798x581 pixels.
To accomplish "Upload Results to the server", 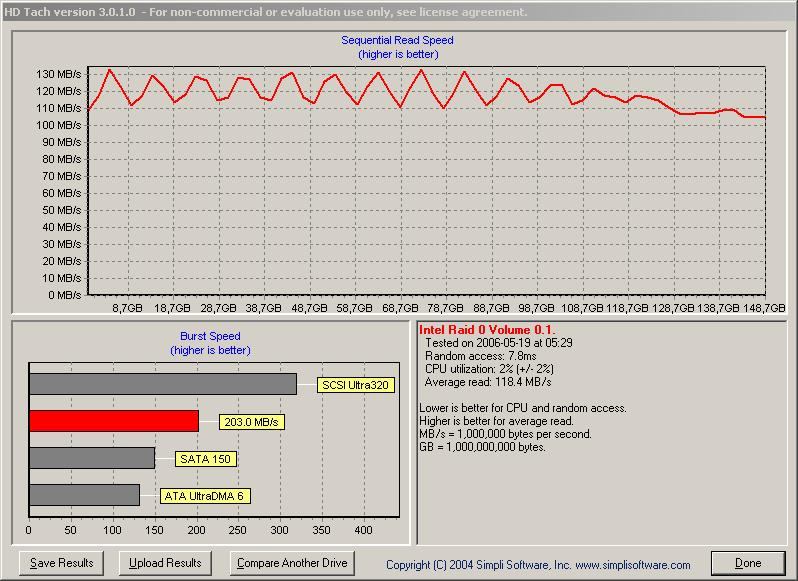I will pyautogui.click(x=165, y=563).
